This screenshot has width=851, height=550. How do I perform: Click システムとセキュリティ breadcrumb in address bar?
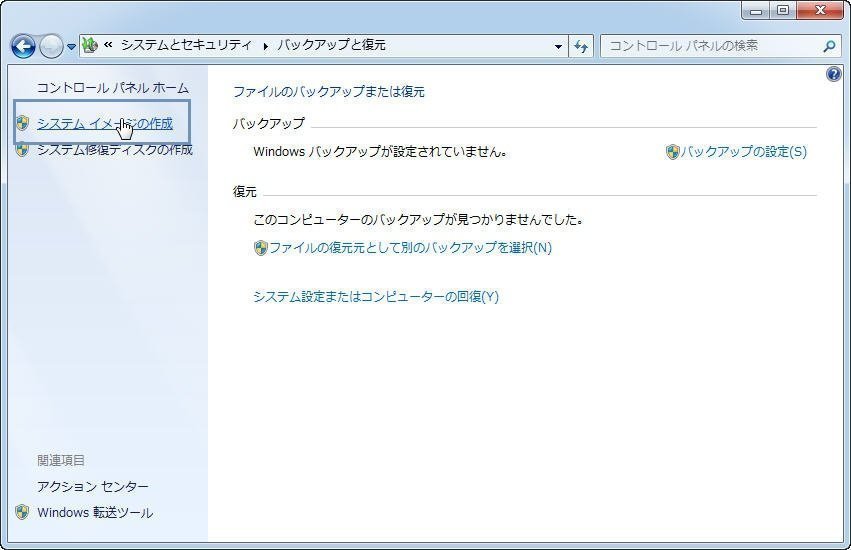pyautogui.click(x=186, y=45)
